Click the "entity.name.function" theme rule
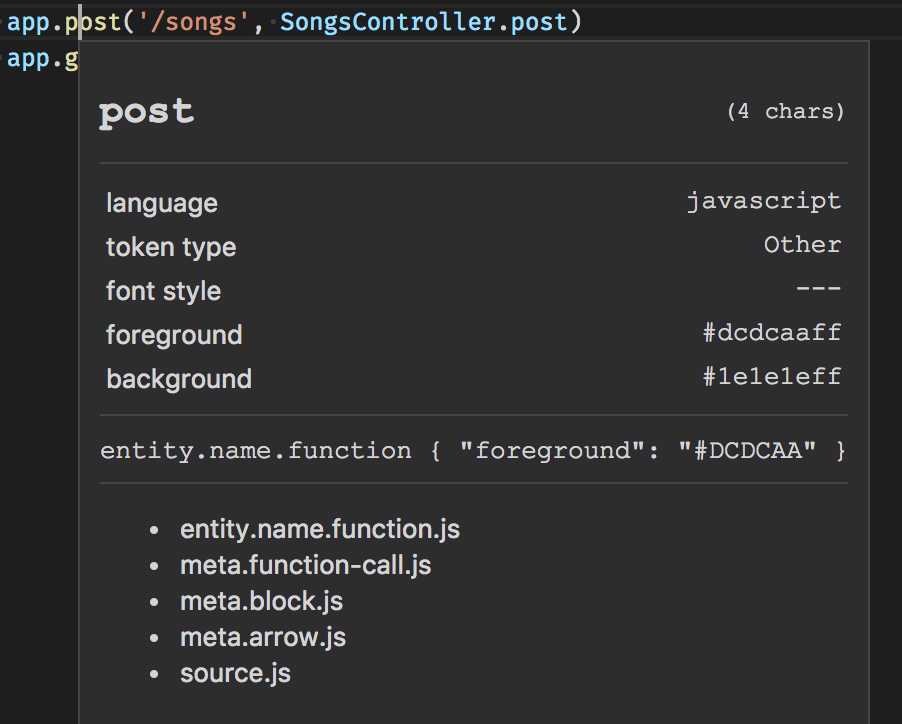The height and width of the screenshot is (724, 902). tap(255, 450)
